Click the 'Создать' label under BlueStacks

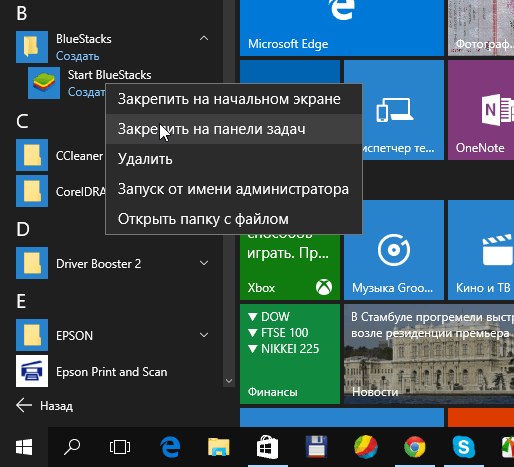(x=77, y=56)
